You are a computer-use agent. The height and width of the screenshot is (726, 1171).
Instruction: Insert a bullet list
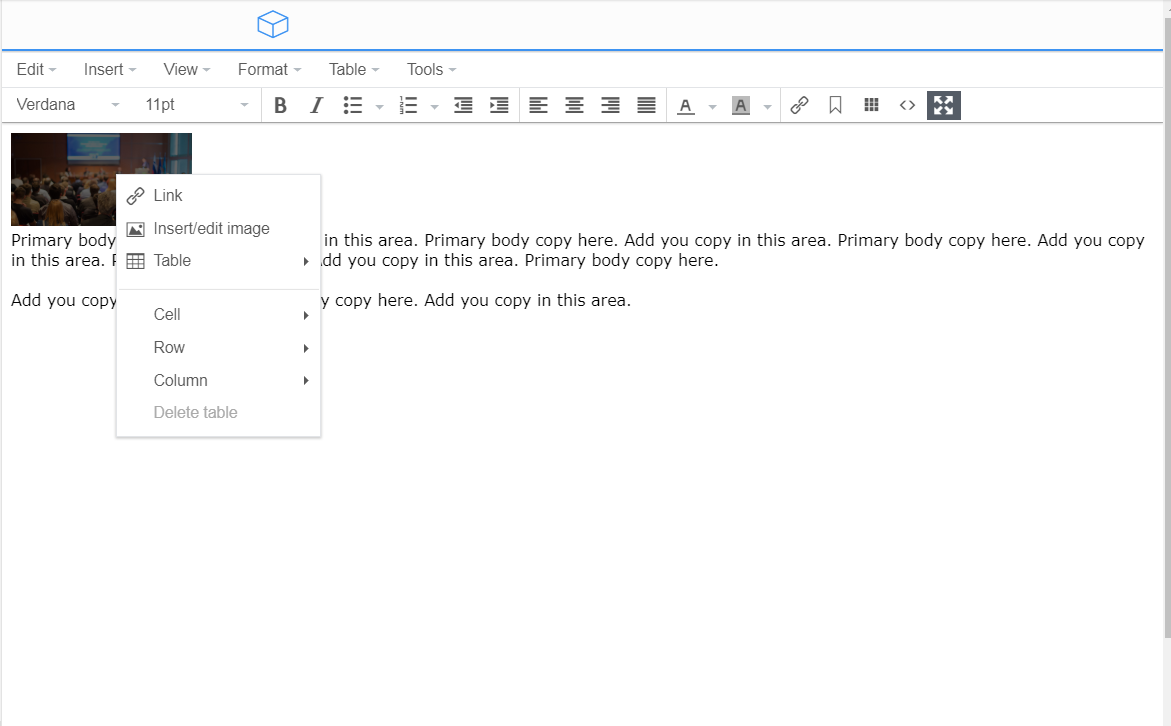pos(352,105)
